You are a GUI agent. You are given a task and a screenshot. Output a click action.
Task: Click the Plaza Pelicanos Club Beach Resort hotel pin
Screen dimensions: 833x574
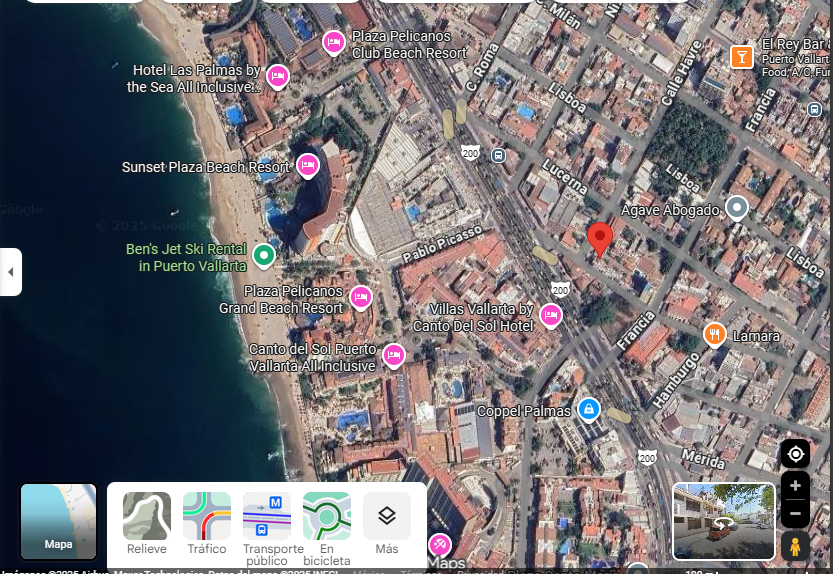[x=334, y=43]
